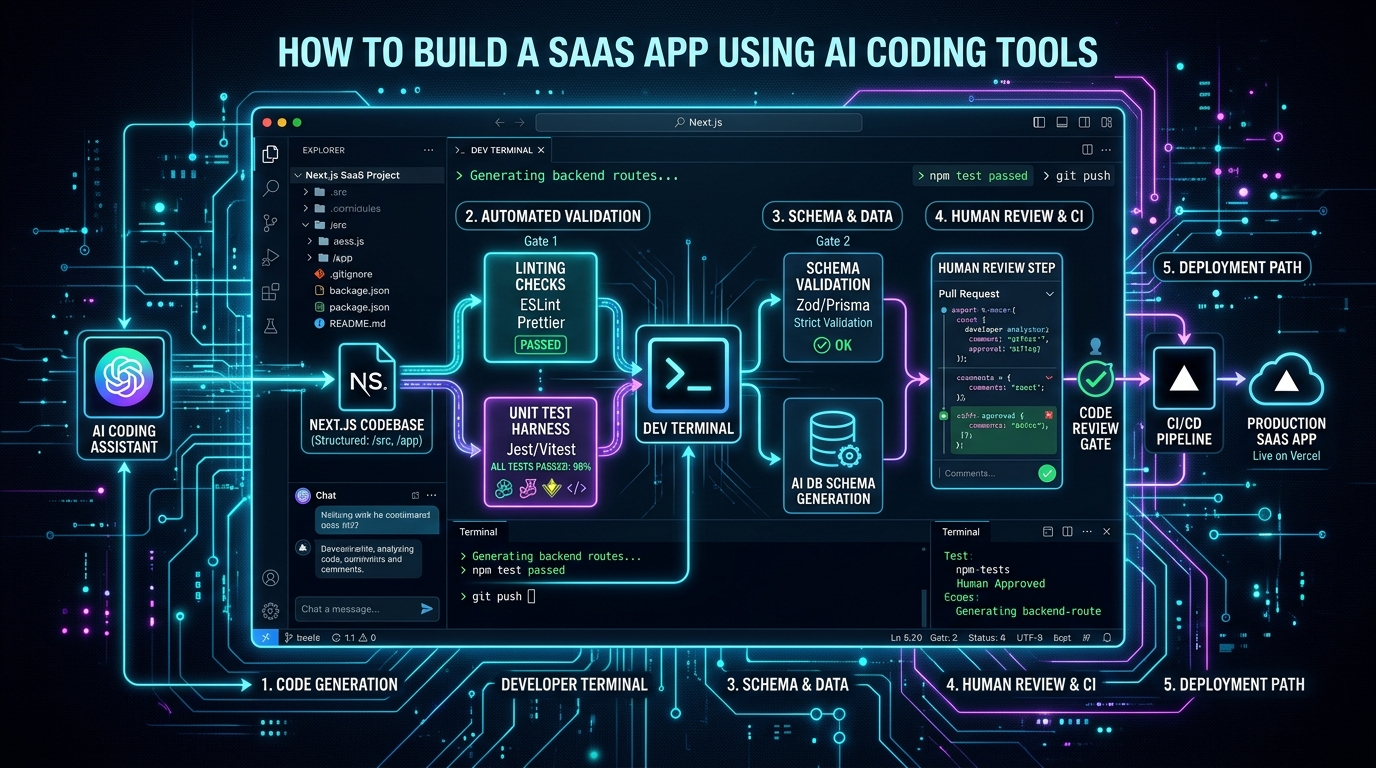
Task: Close the terminal panel showing Human Approved
Action: (1106, 532)
